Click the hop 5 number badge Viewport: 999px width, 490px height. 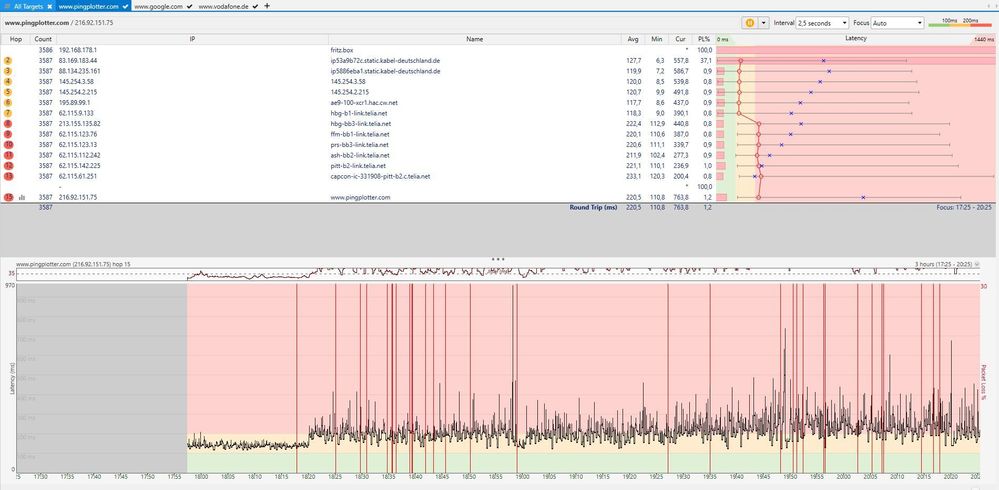[8, 92]
